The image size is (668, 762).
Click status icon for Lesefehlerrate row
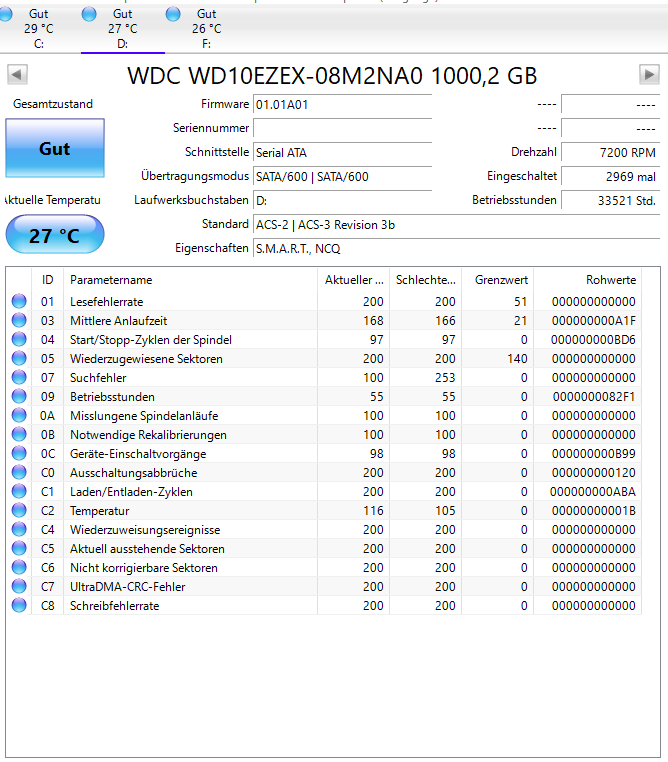[x=19, y=301]
